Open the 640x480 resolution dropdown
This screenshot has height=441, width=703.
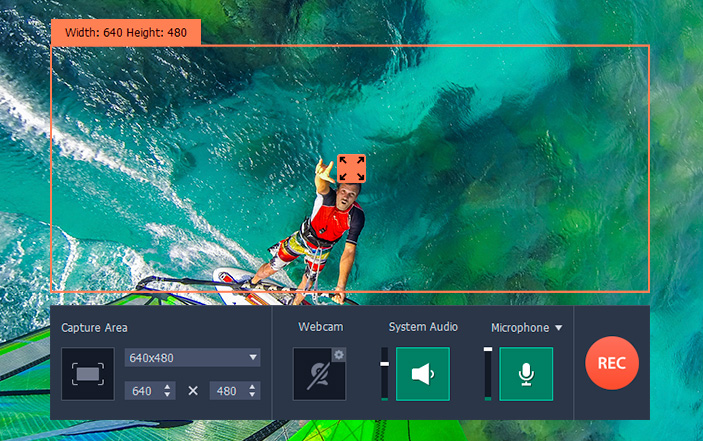(192, 357)
